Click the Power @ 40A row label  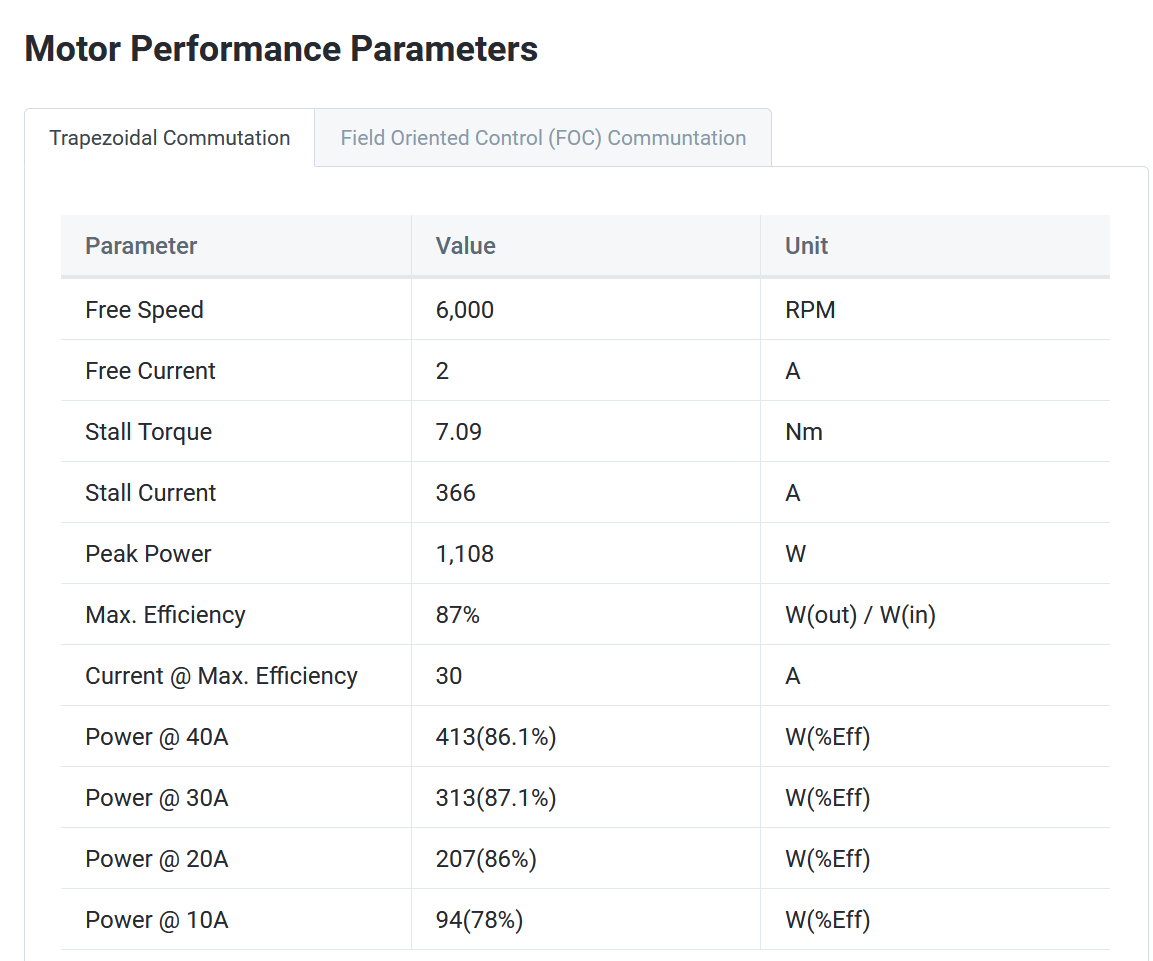pos(157,737)
